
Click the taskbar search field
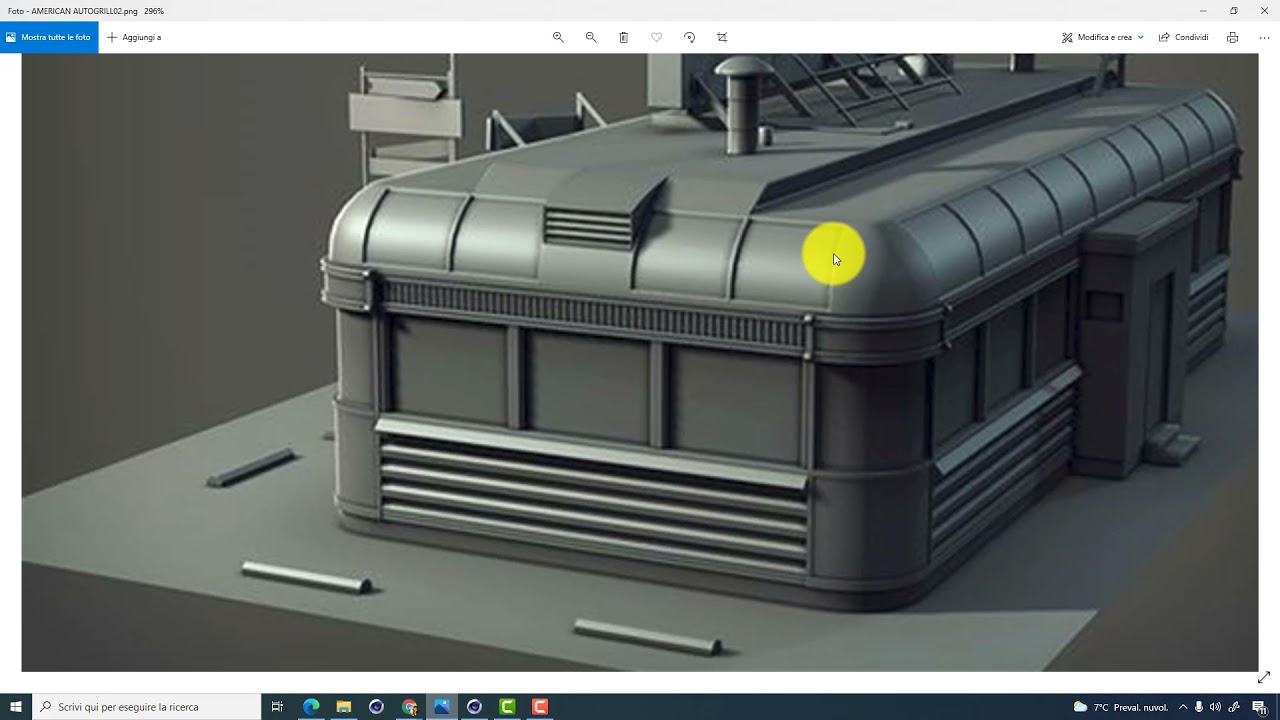pyautogui.click(x=147, y=707)
